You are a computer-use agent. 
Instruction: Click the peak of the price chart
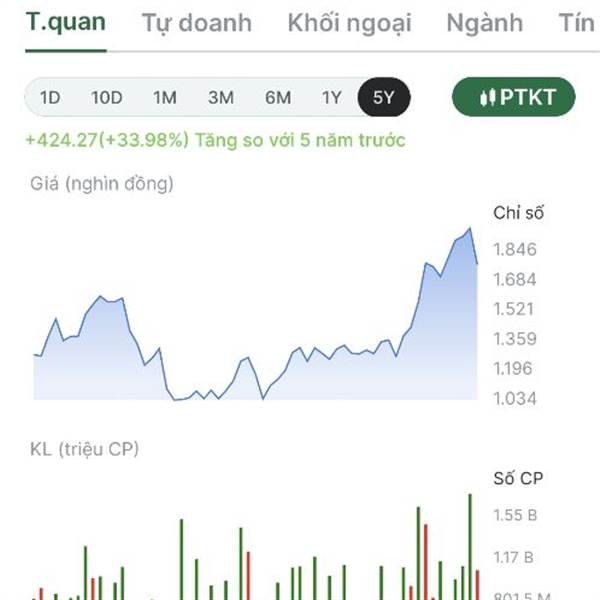[x=469, y=229]
